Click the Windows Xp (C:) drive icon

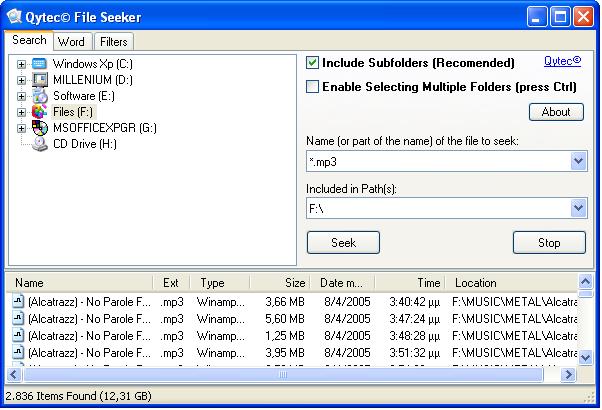pyautogui.click(x=39, y=64)
